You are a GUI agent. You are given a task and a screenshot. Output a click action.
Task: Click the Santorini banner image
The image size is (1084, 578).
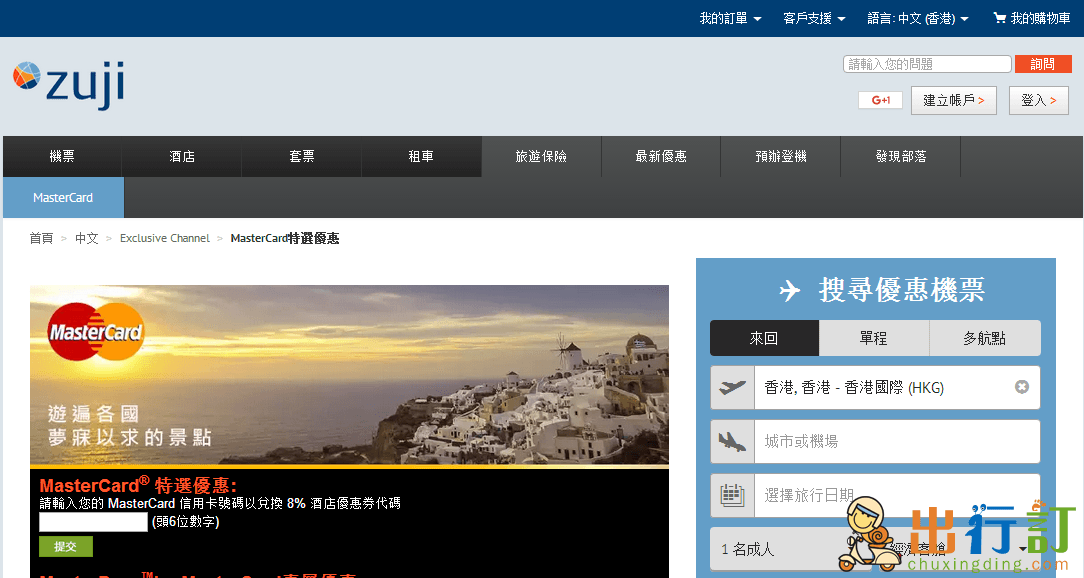point(349,376)
